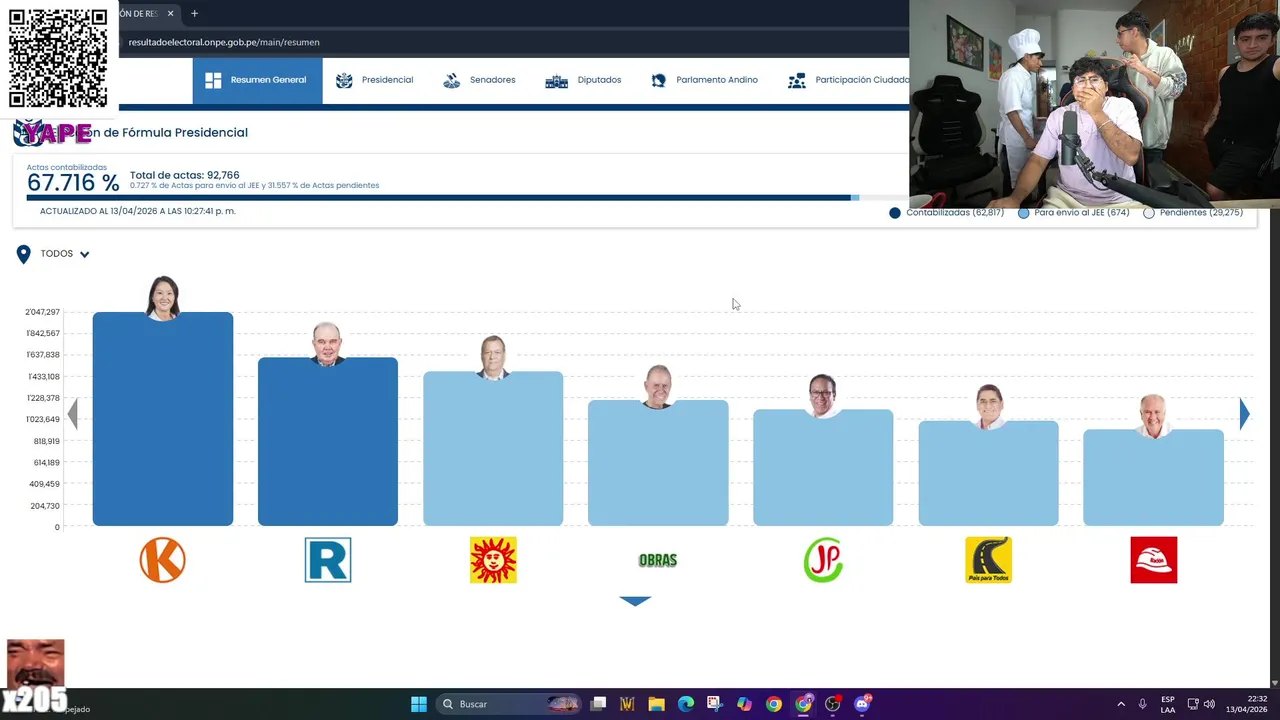Show hidden system tray icons
This screenshot has width=1280, height=720.
pyautogui.click(x=1121, y=704)
